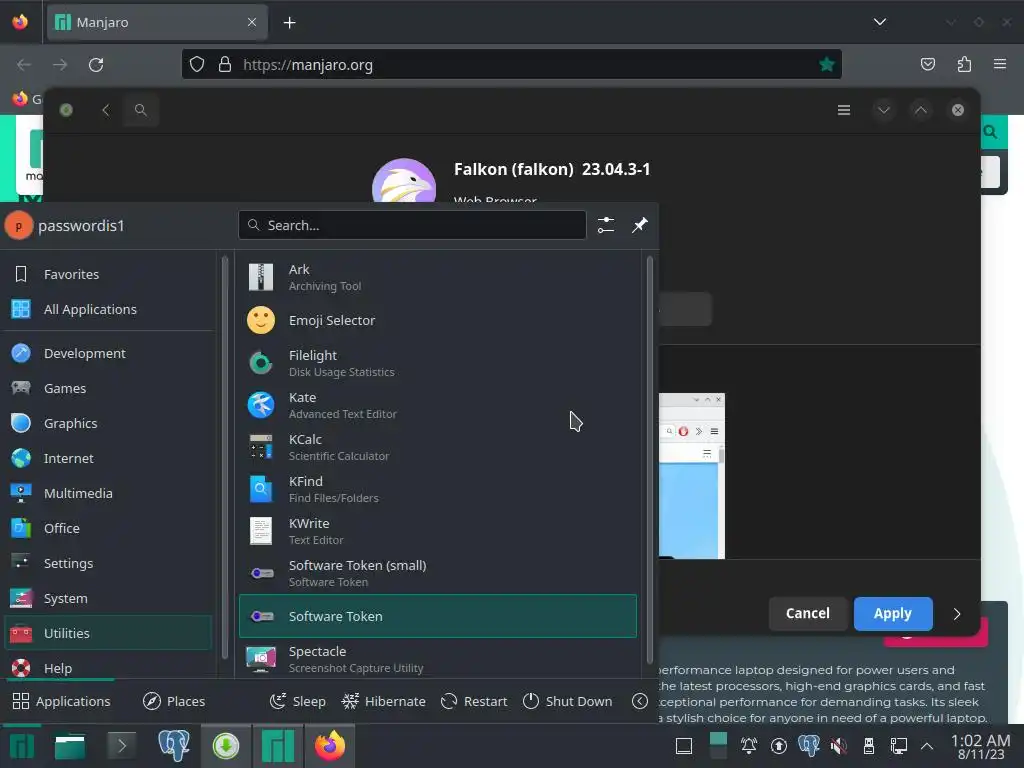Image resolution: width=1024 pixels, height=768 pixels.
Task: Open software manager hamburger menu
Action: 844,110
